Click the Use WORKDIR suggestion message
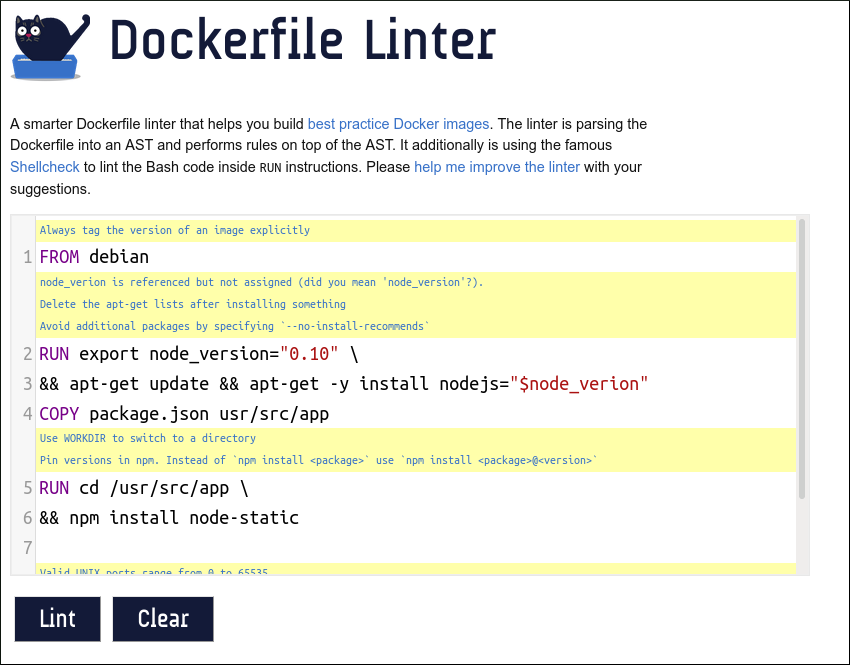This screenshot has width=850, height=665. point(145,438)
